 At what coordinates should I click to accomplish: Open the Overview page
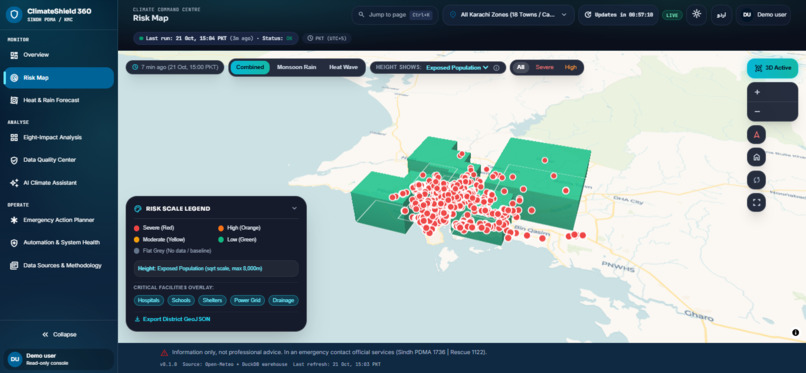click(x=58, y=55)
